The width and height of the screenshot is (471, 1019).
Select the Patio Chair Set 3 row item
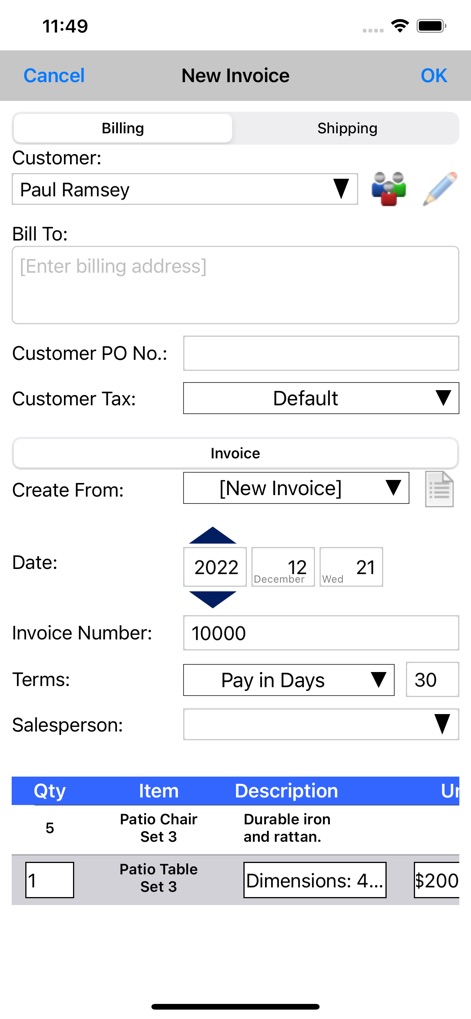click(159, 828)
